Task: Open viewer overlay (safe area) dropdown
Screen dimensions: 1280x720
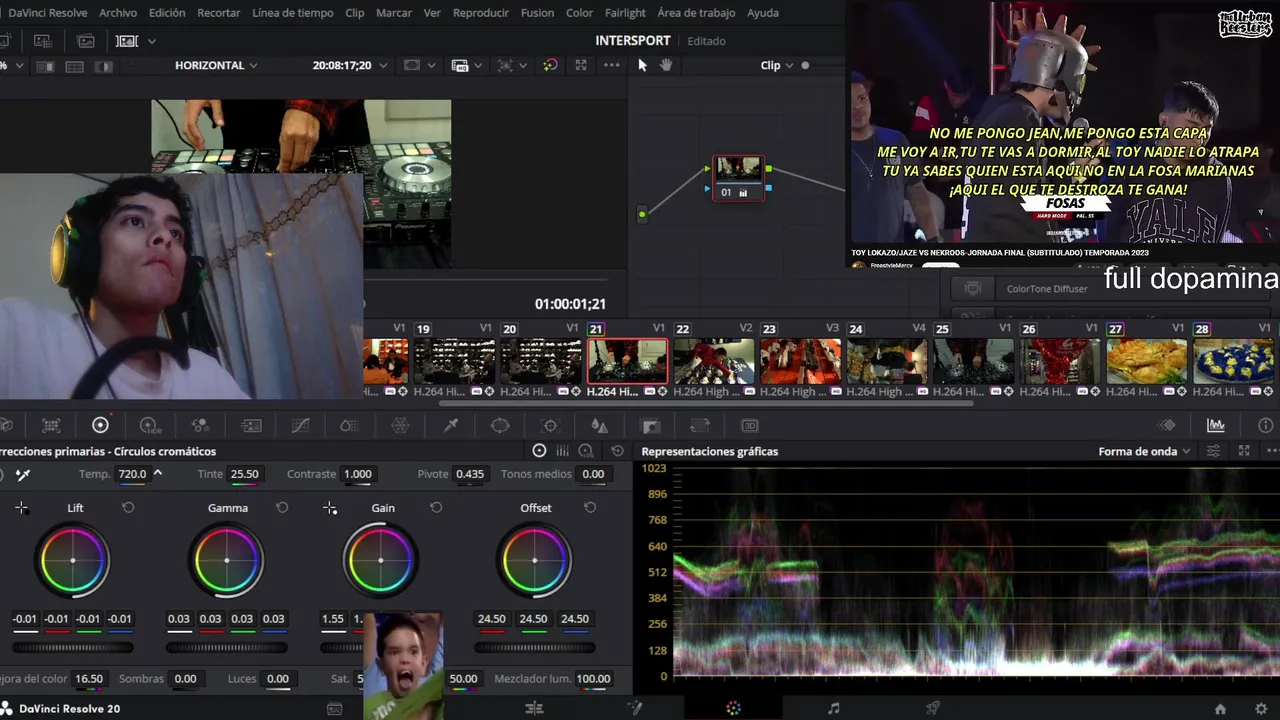Action: (x=419, y=65)
